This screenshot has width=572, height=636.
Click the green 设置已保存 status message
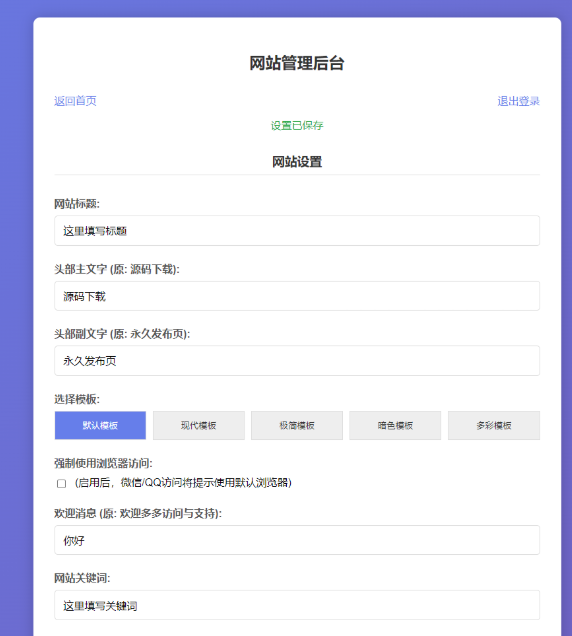click(297, 126)
